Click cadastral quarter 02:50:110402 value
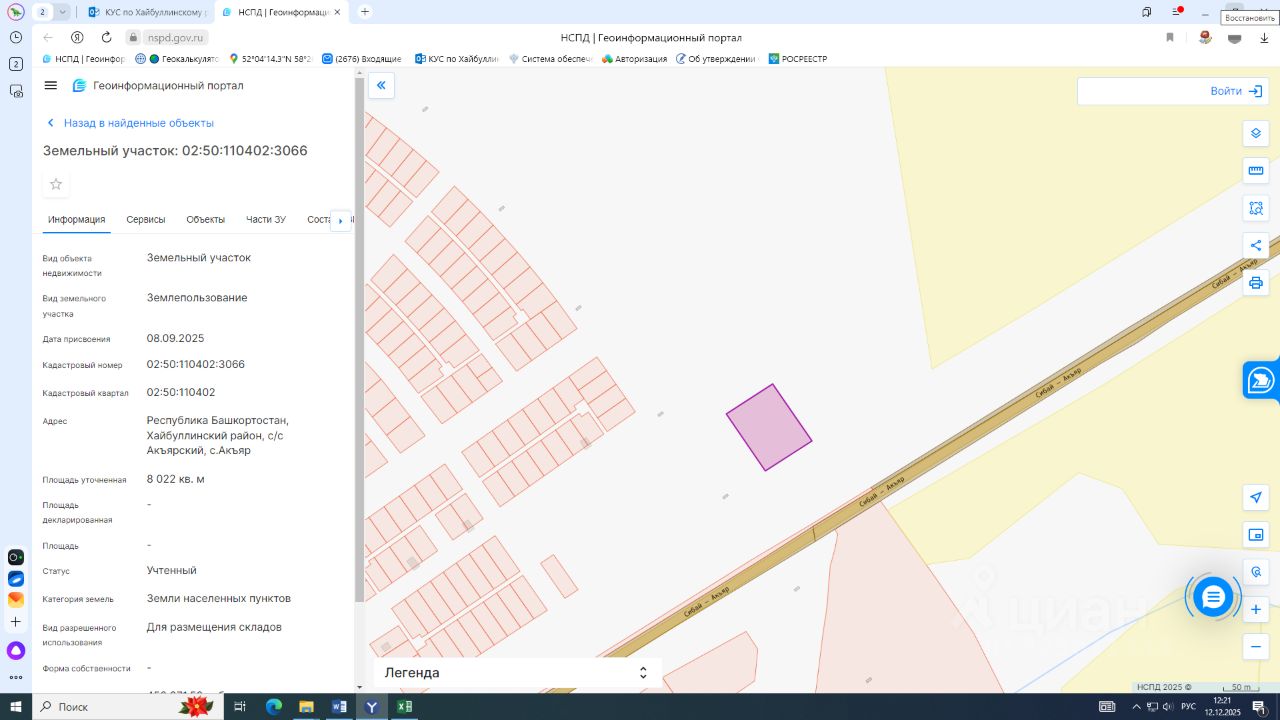The width and height of the screenshot is (1280, 720). click(181, 393)
